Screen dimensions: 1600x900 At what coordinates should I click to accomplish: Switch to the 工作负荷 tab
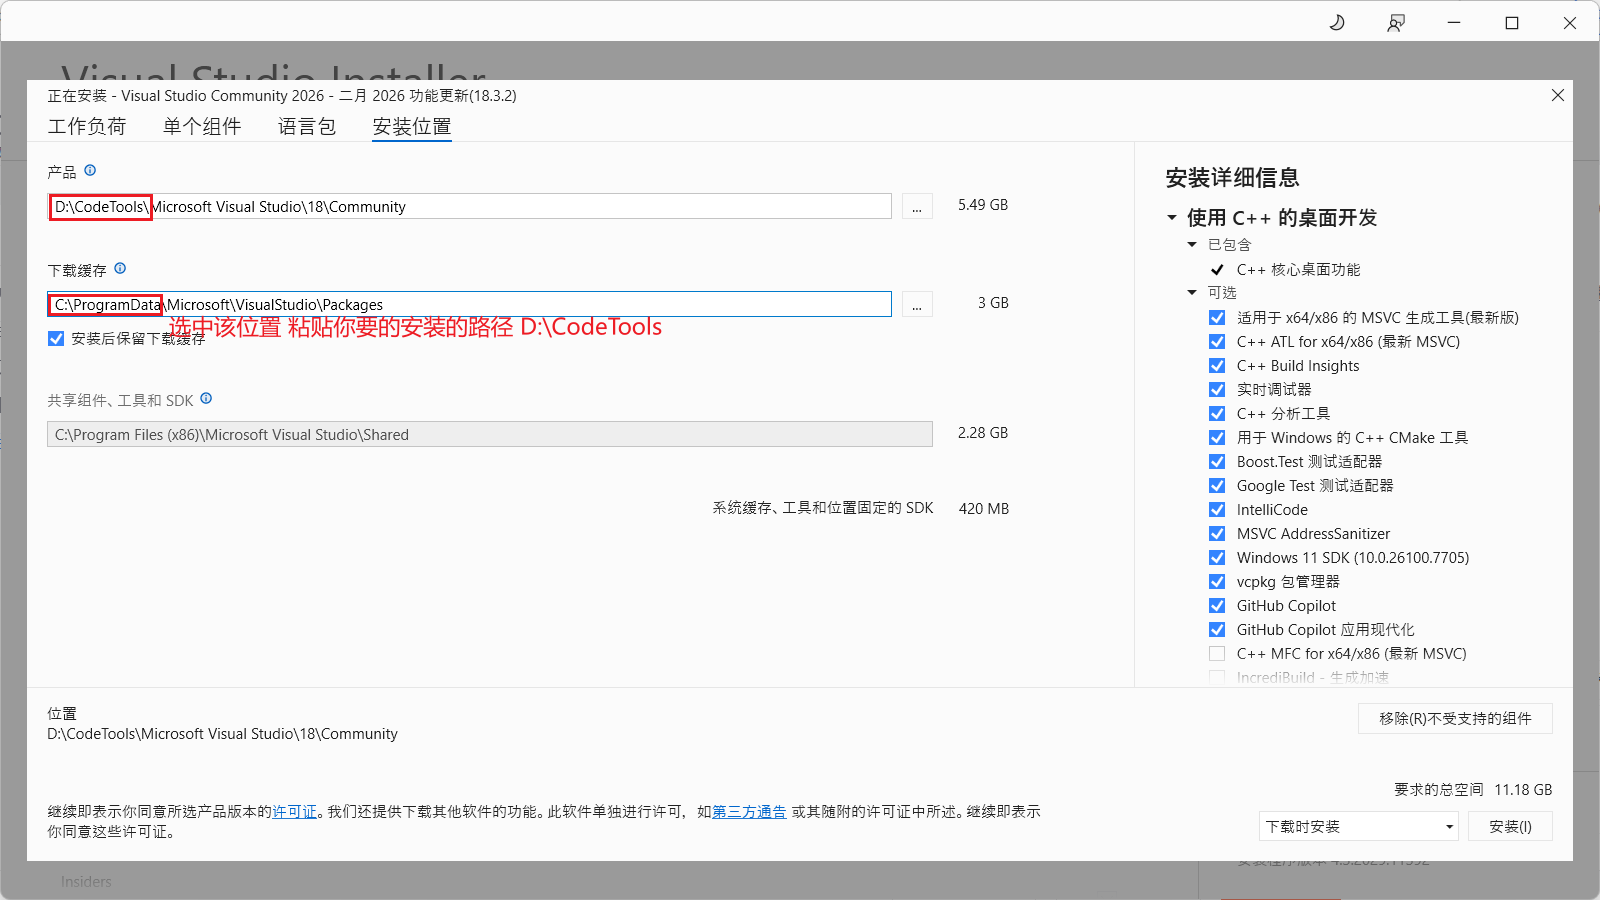[87, 126]
